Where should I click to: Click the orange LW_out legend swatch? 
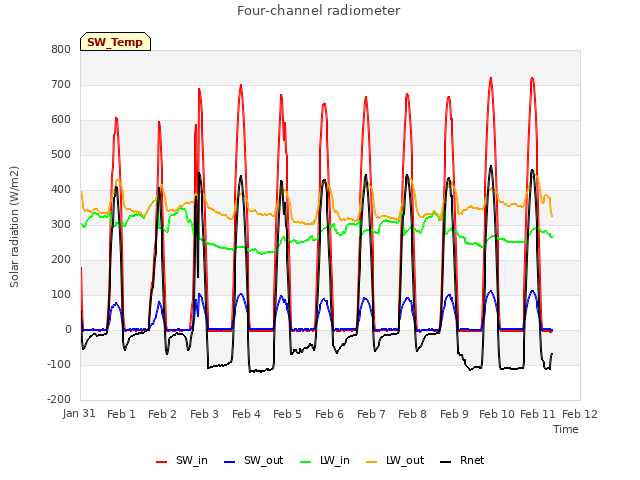coord(371,462)
